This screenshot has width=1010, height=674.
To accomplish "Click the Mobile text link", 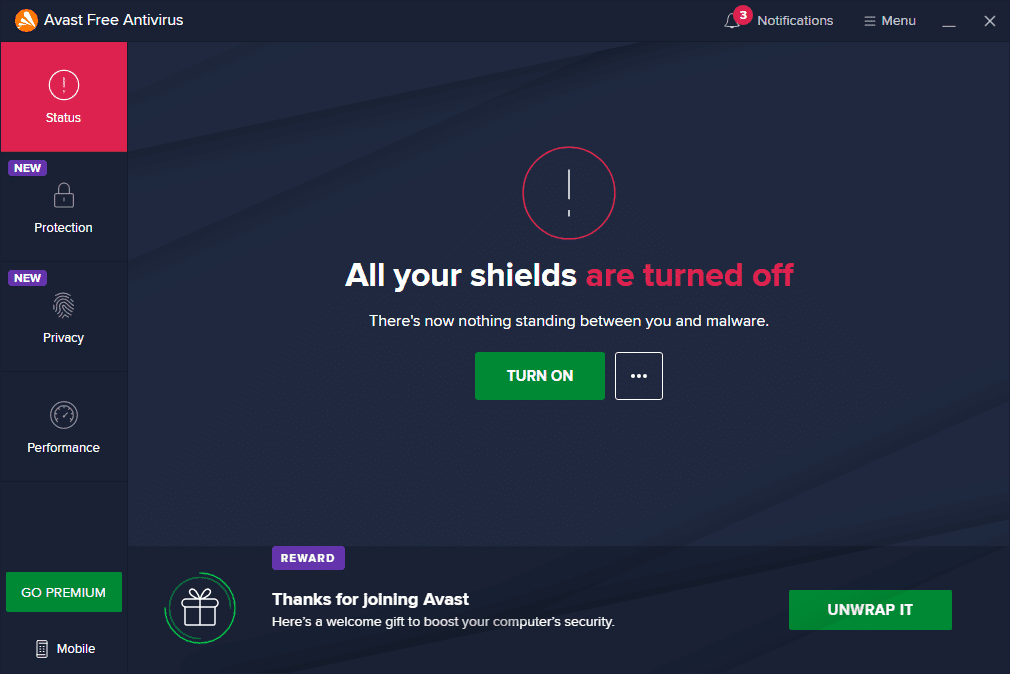I will pos(76,649).
